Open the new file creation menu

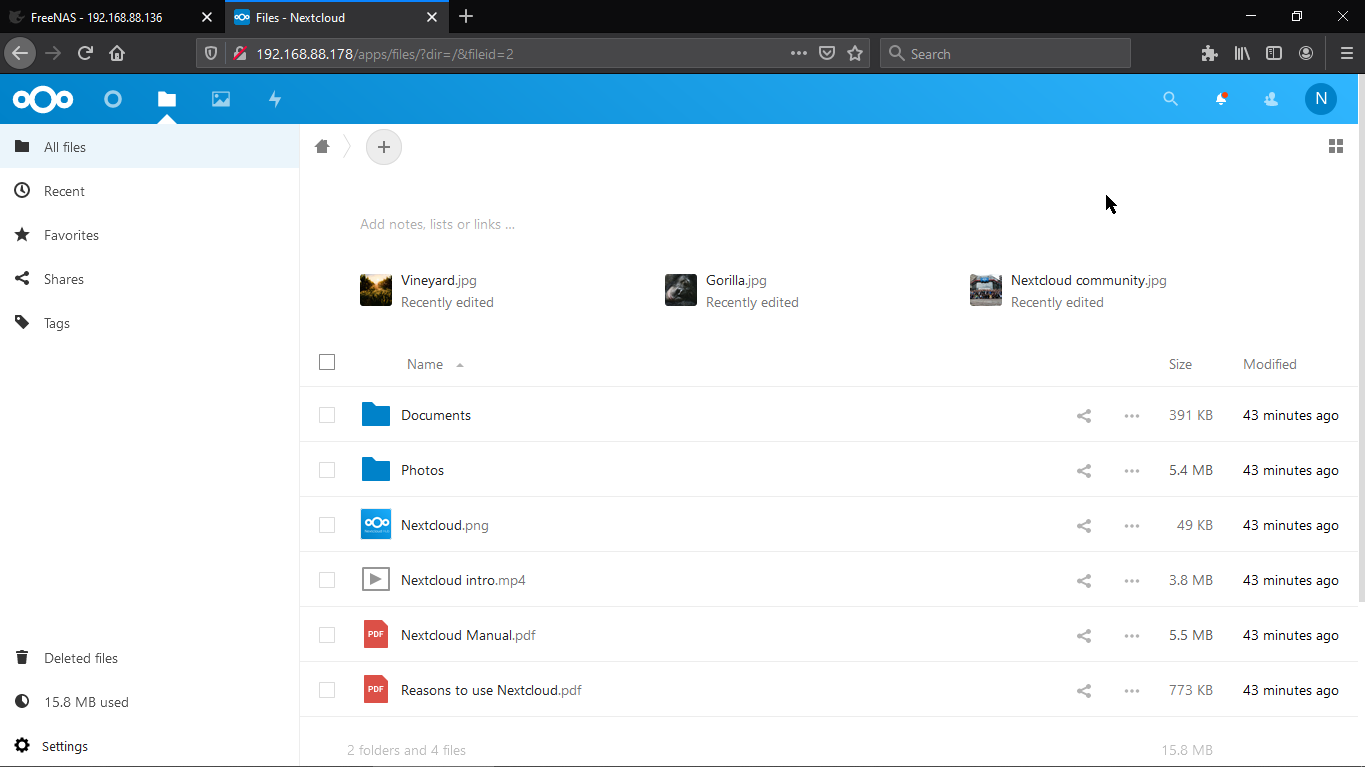coord(384,147)
